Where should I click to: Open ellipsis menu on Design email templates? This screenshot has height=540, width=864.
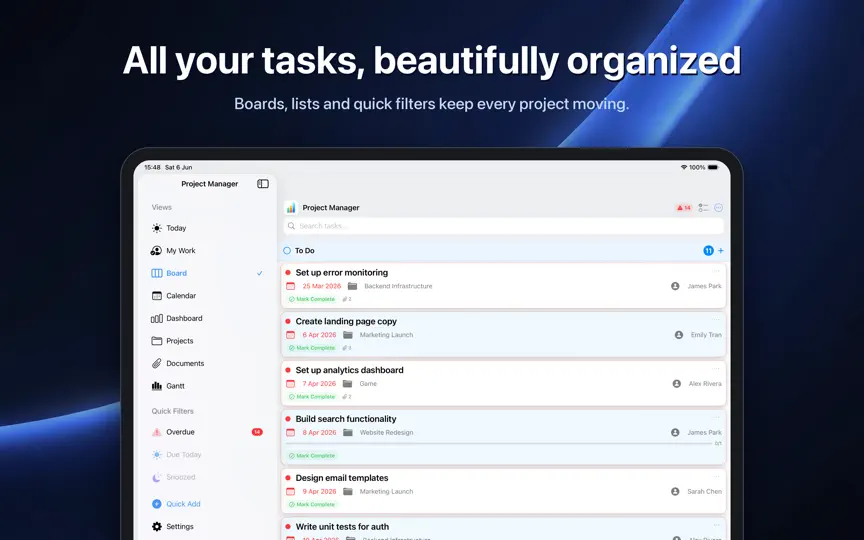(716, 476)
